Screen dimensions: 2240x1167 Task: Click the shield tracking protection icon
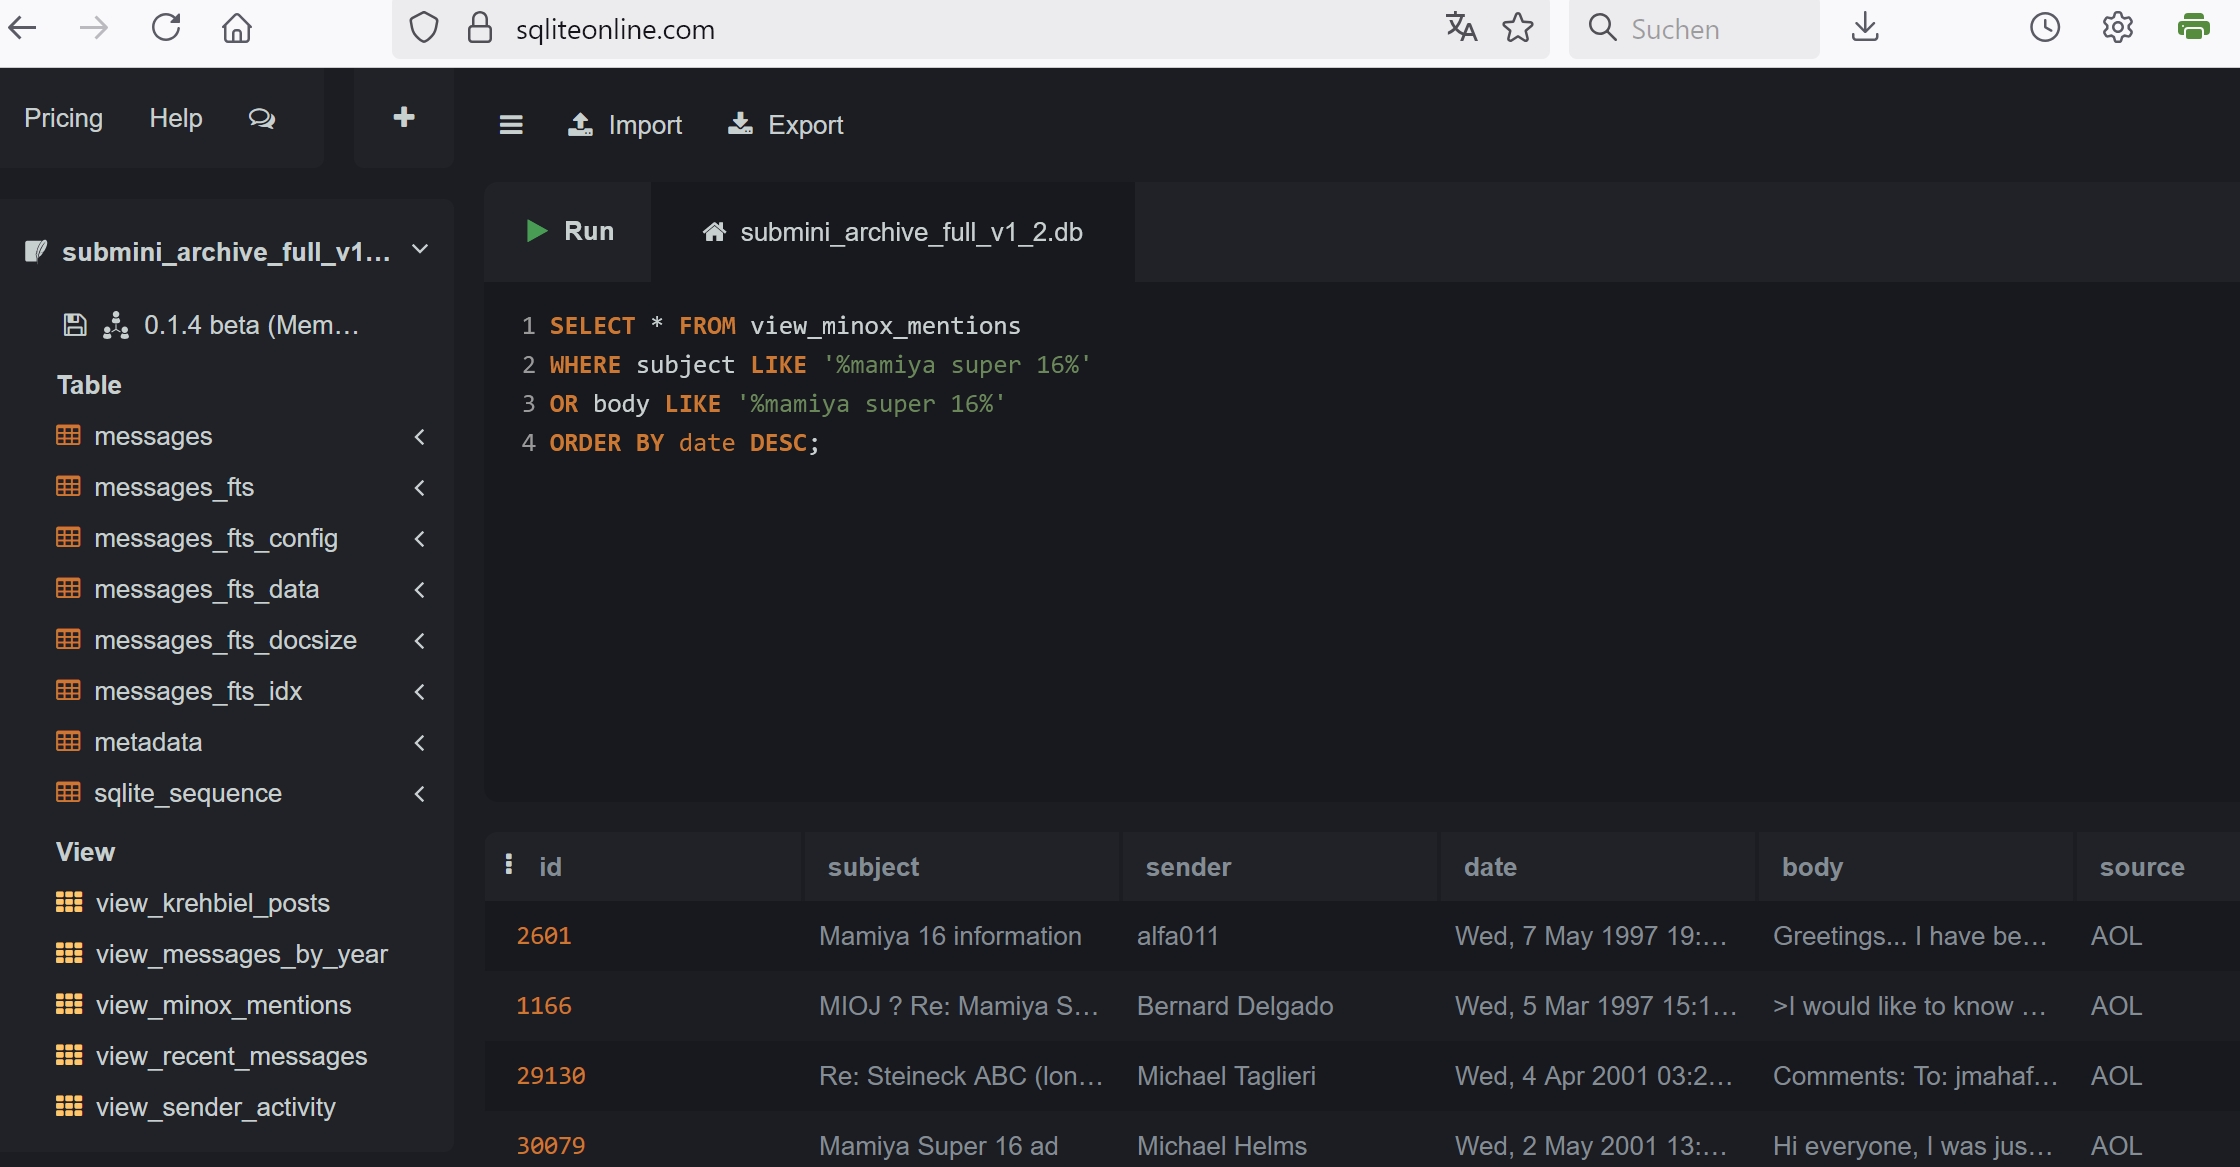tap(424, 28)
